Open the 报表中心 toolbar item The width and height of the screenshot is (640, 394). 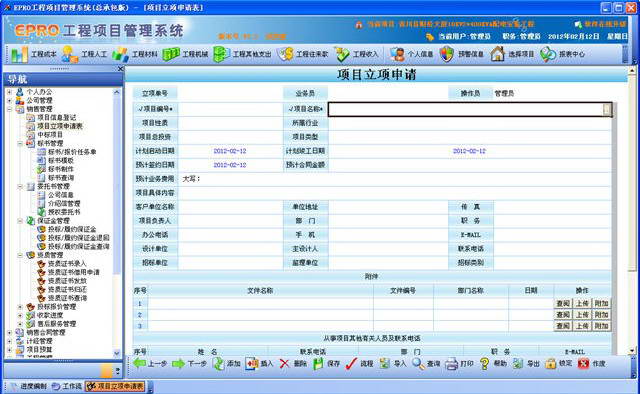click(562, 54)
